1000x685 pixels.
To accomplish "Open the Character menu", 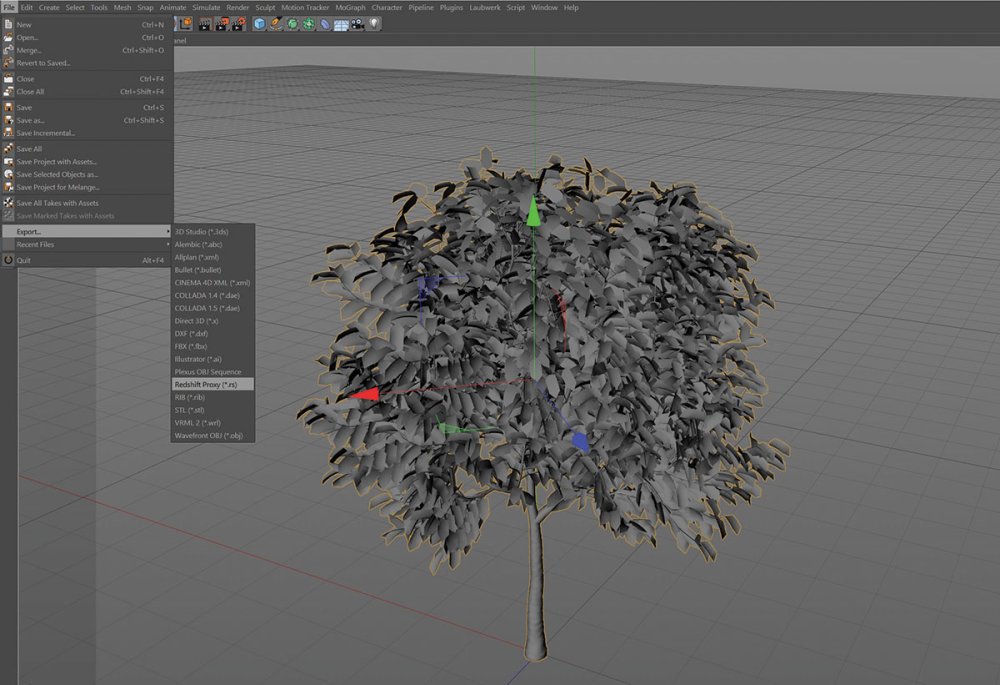I will [387, 8].
